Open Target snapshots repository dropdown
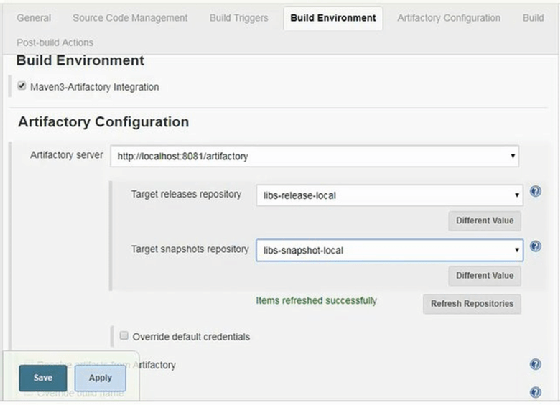The width and height of the screenshot is (560, 405). click(390, 250)
